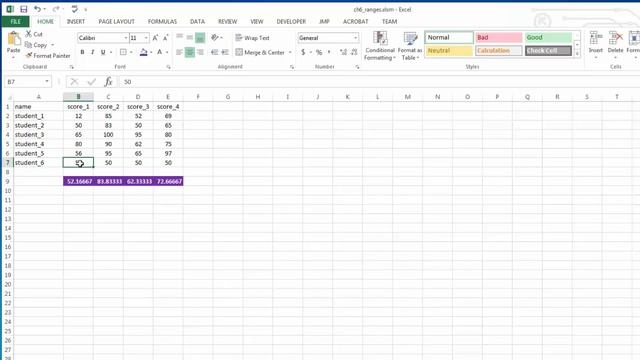
Task: Click Decrease Decimal icon
Action: pyautogui.click(x=354, y=52)
